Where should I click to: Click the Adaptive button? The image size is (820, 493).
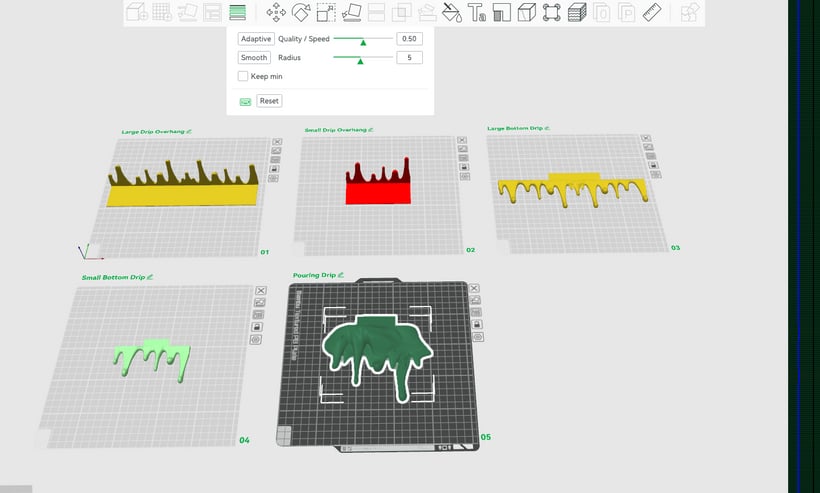tap(256, 39)
